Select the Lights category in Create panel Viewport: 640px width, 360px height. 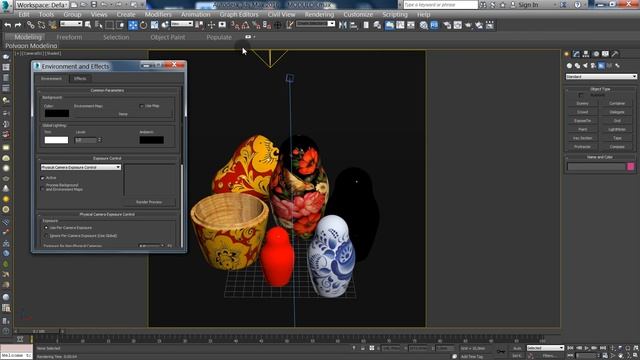[x=585, y=65]
